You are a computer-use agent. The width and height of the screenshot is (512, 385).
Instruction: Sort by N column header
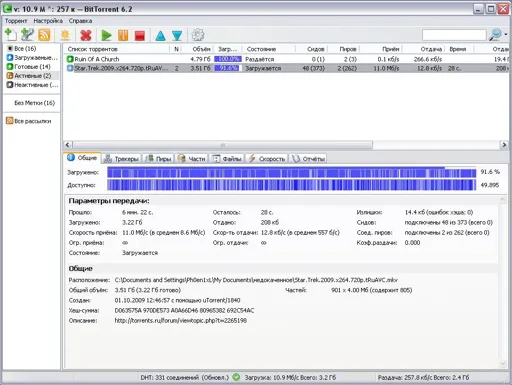coord(176,49)
